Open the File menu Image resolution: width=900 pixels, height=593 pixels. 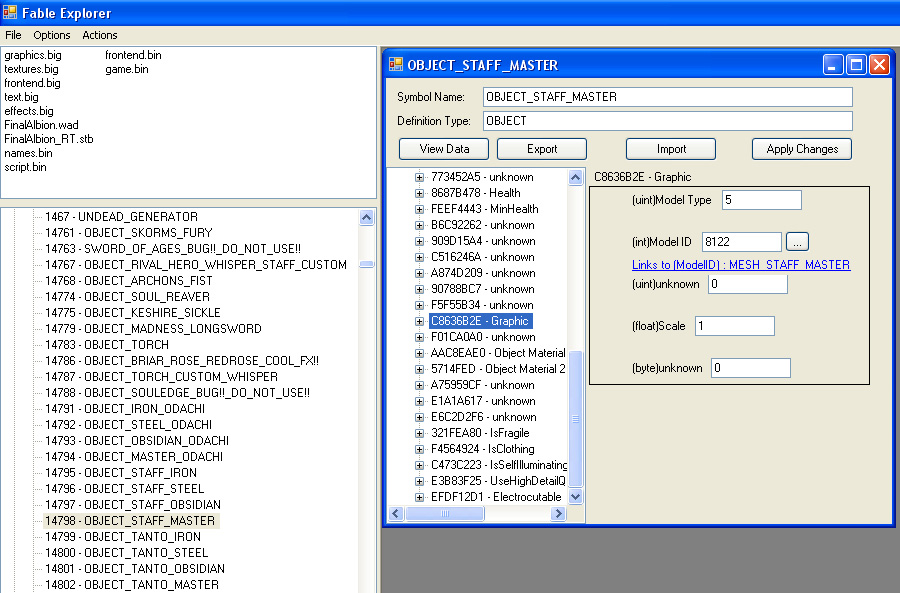(x=13, y=35)
